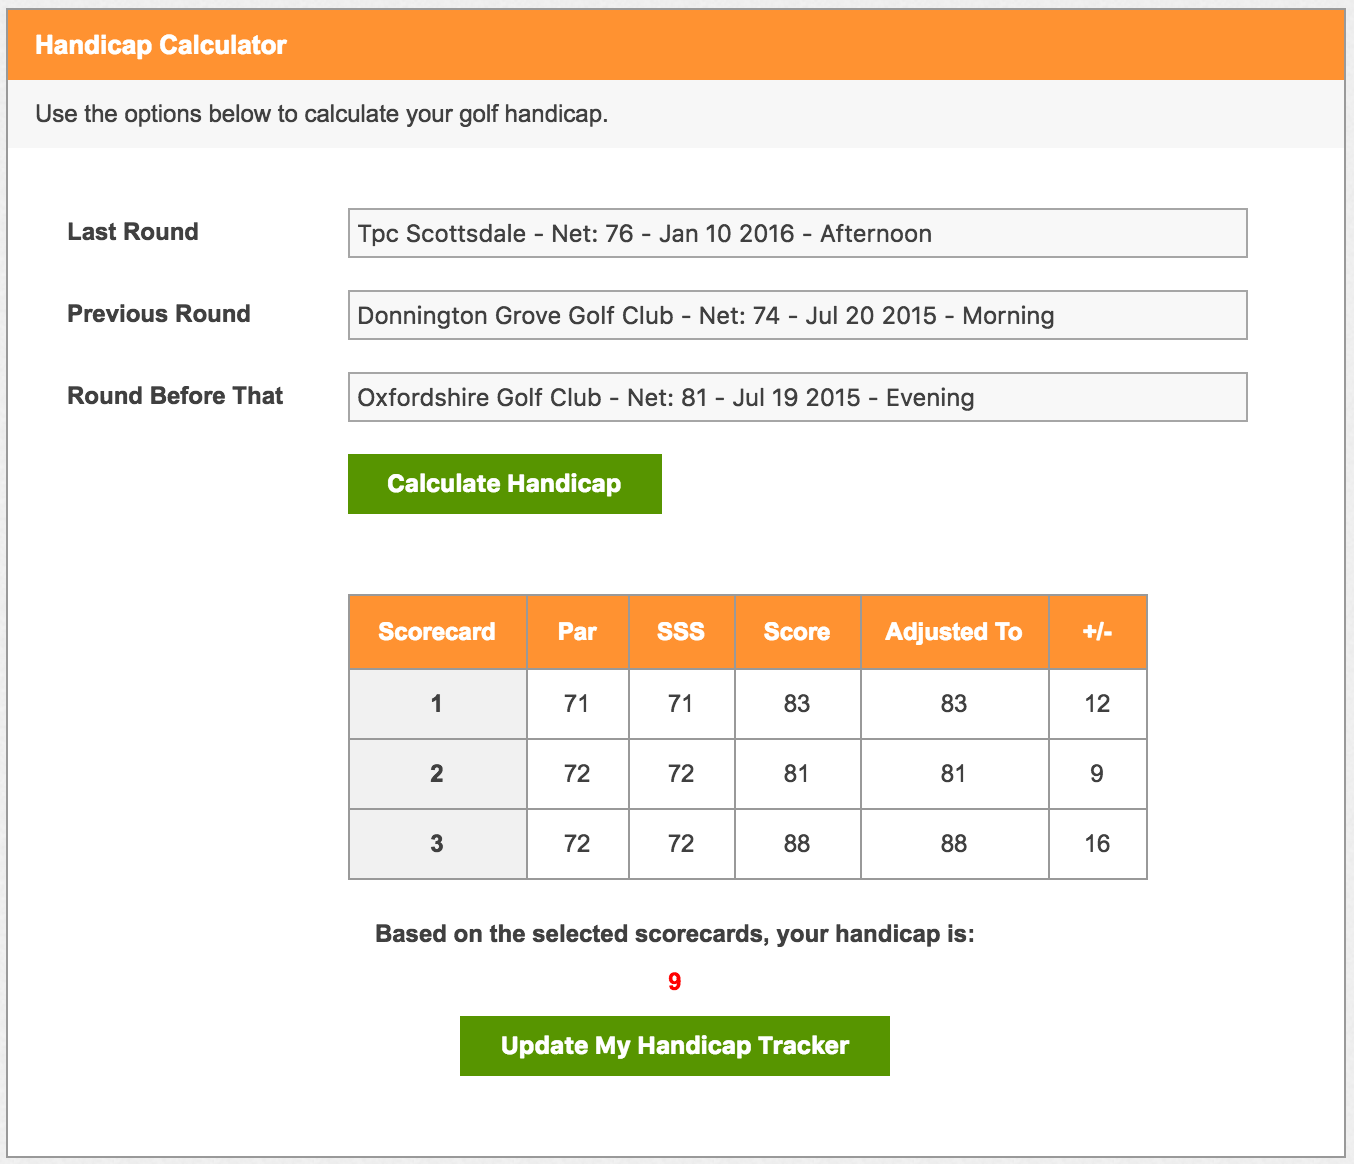
Task: Select scorecard row 2 label
Action: (437, 774)
